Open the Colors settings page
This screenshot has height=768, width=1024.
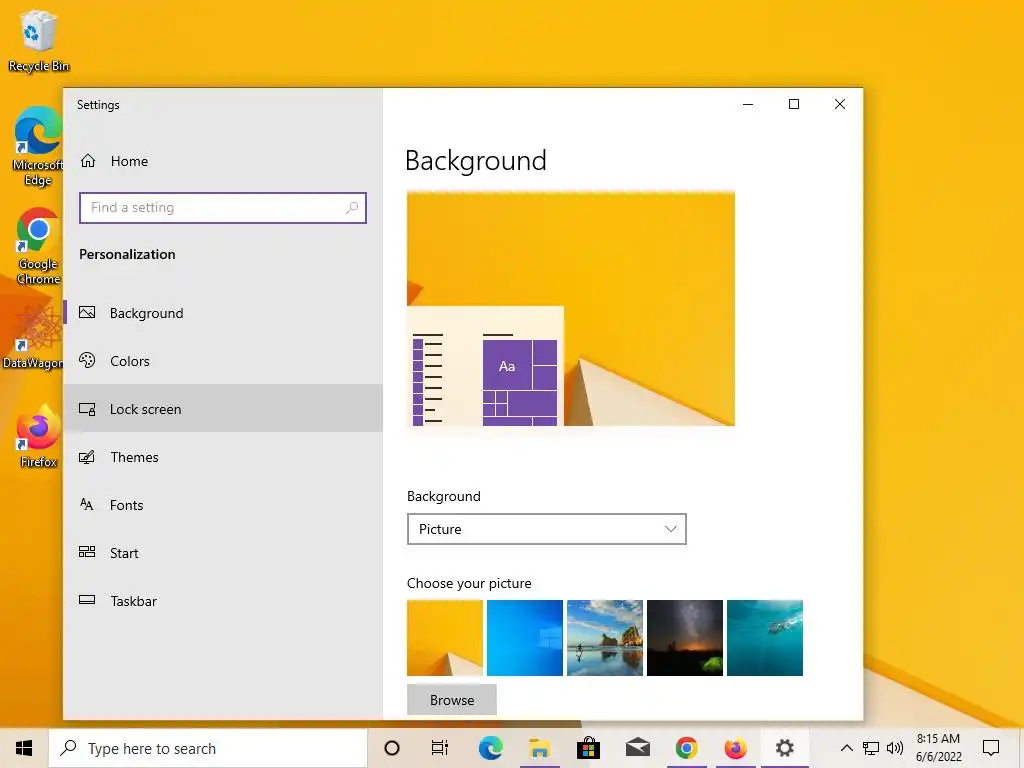[223, 360]
